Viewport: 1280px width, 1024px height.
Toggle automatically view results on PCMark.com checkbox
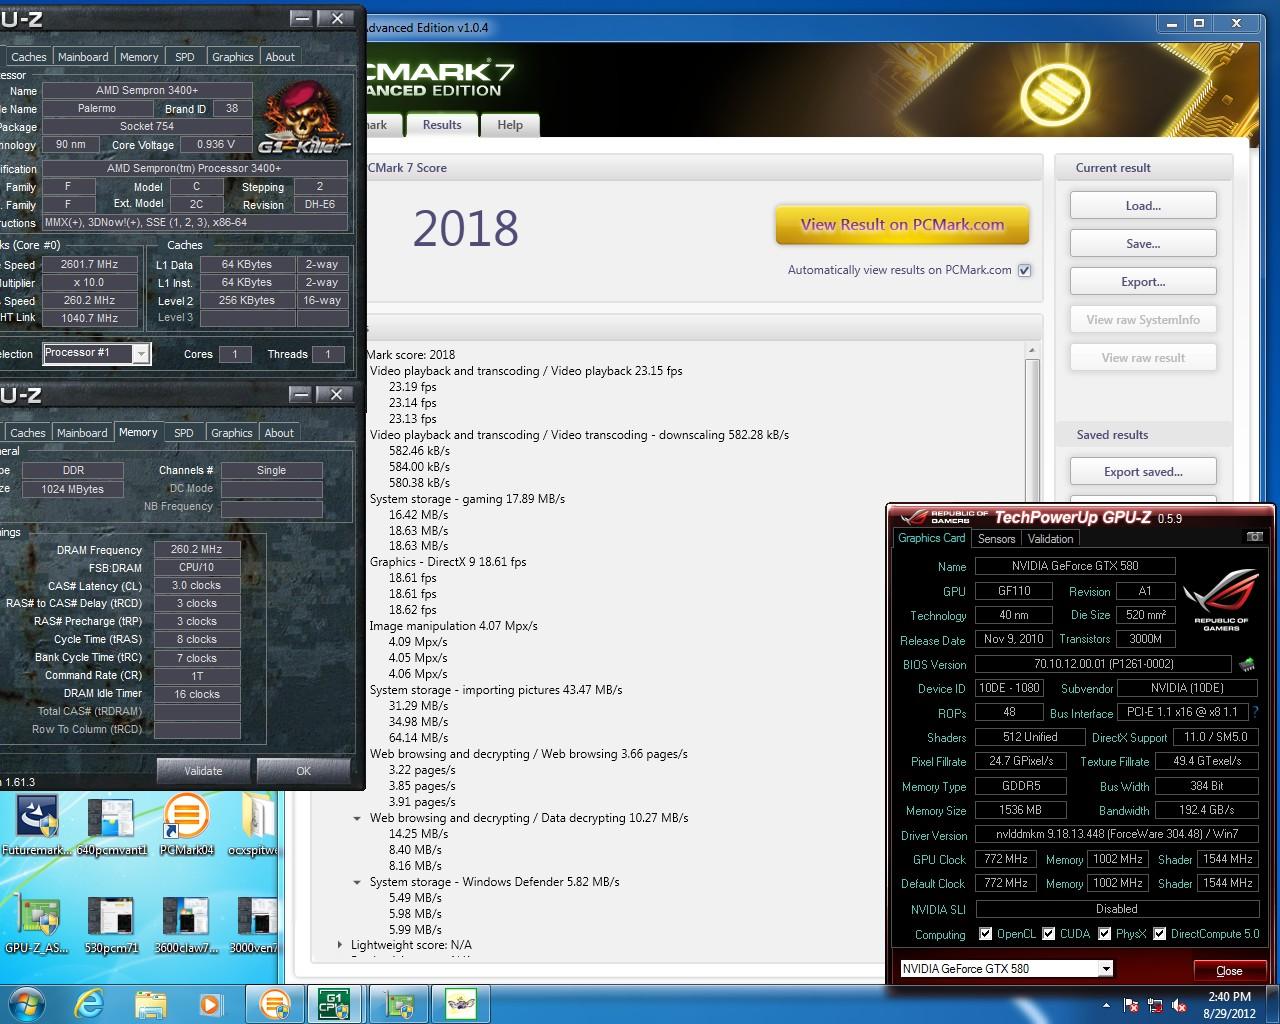point(1024,270)
